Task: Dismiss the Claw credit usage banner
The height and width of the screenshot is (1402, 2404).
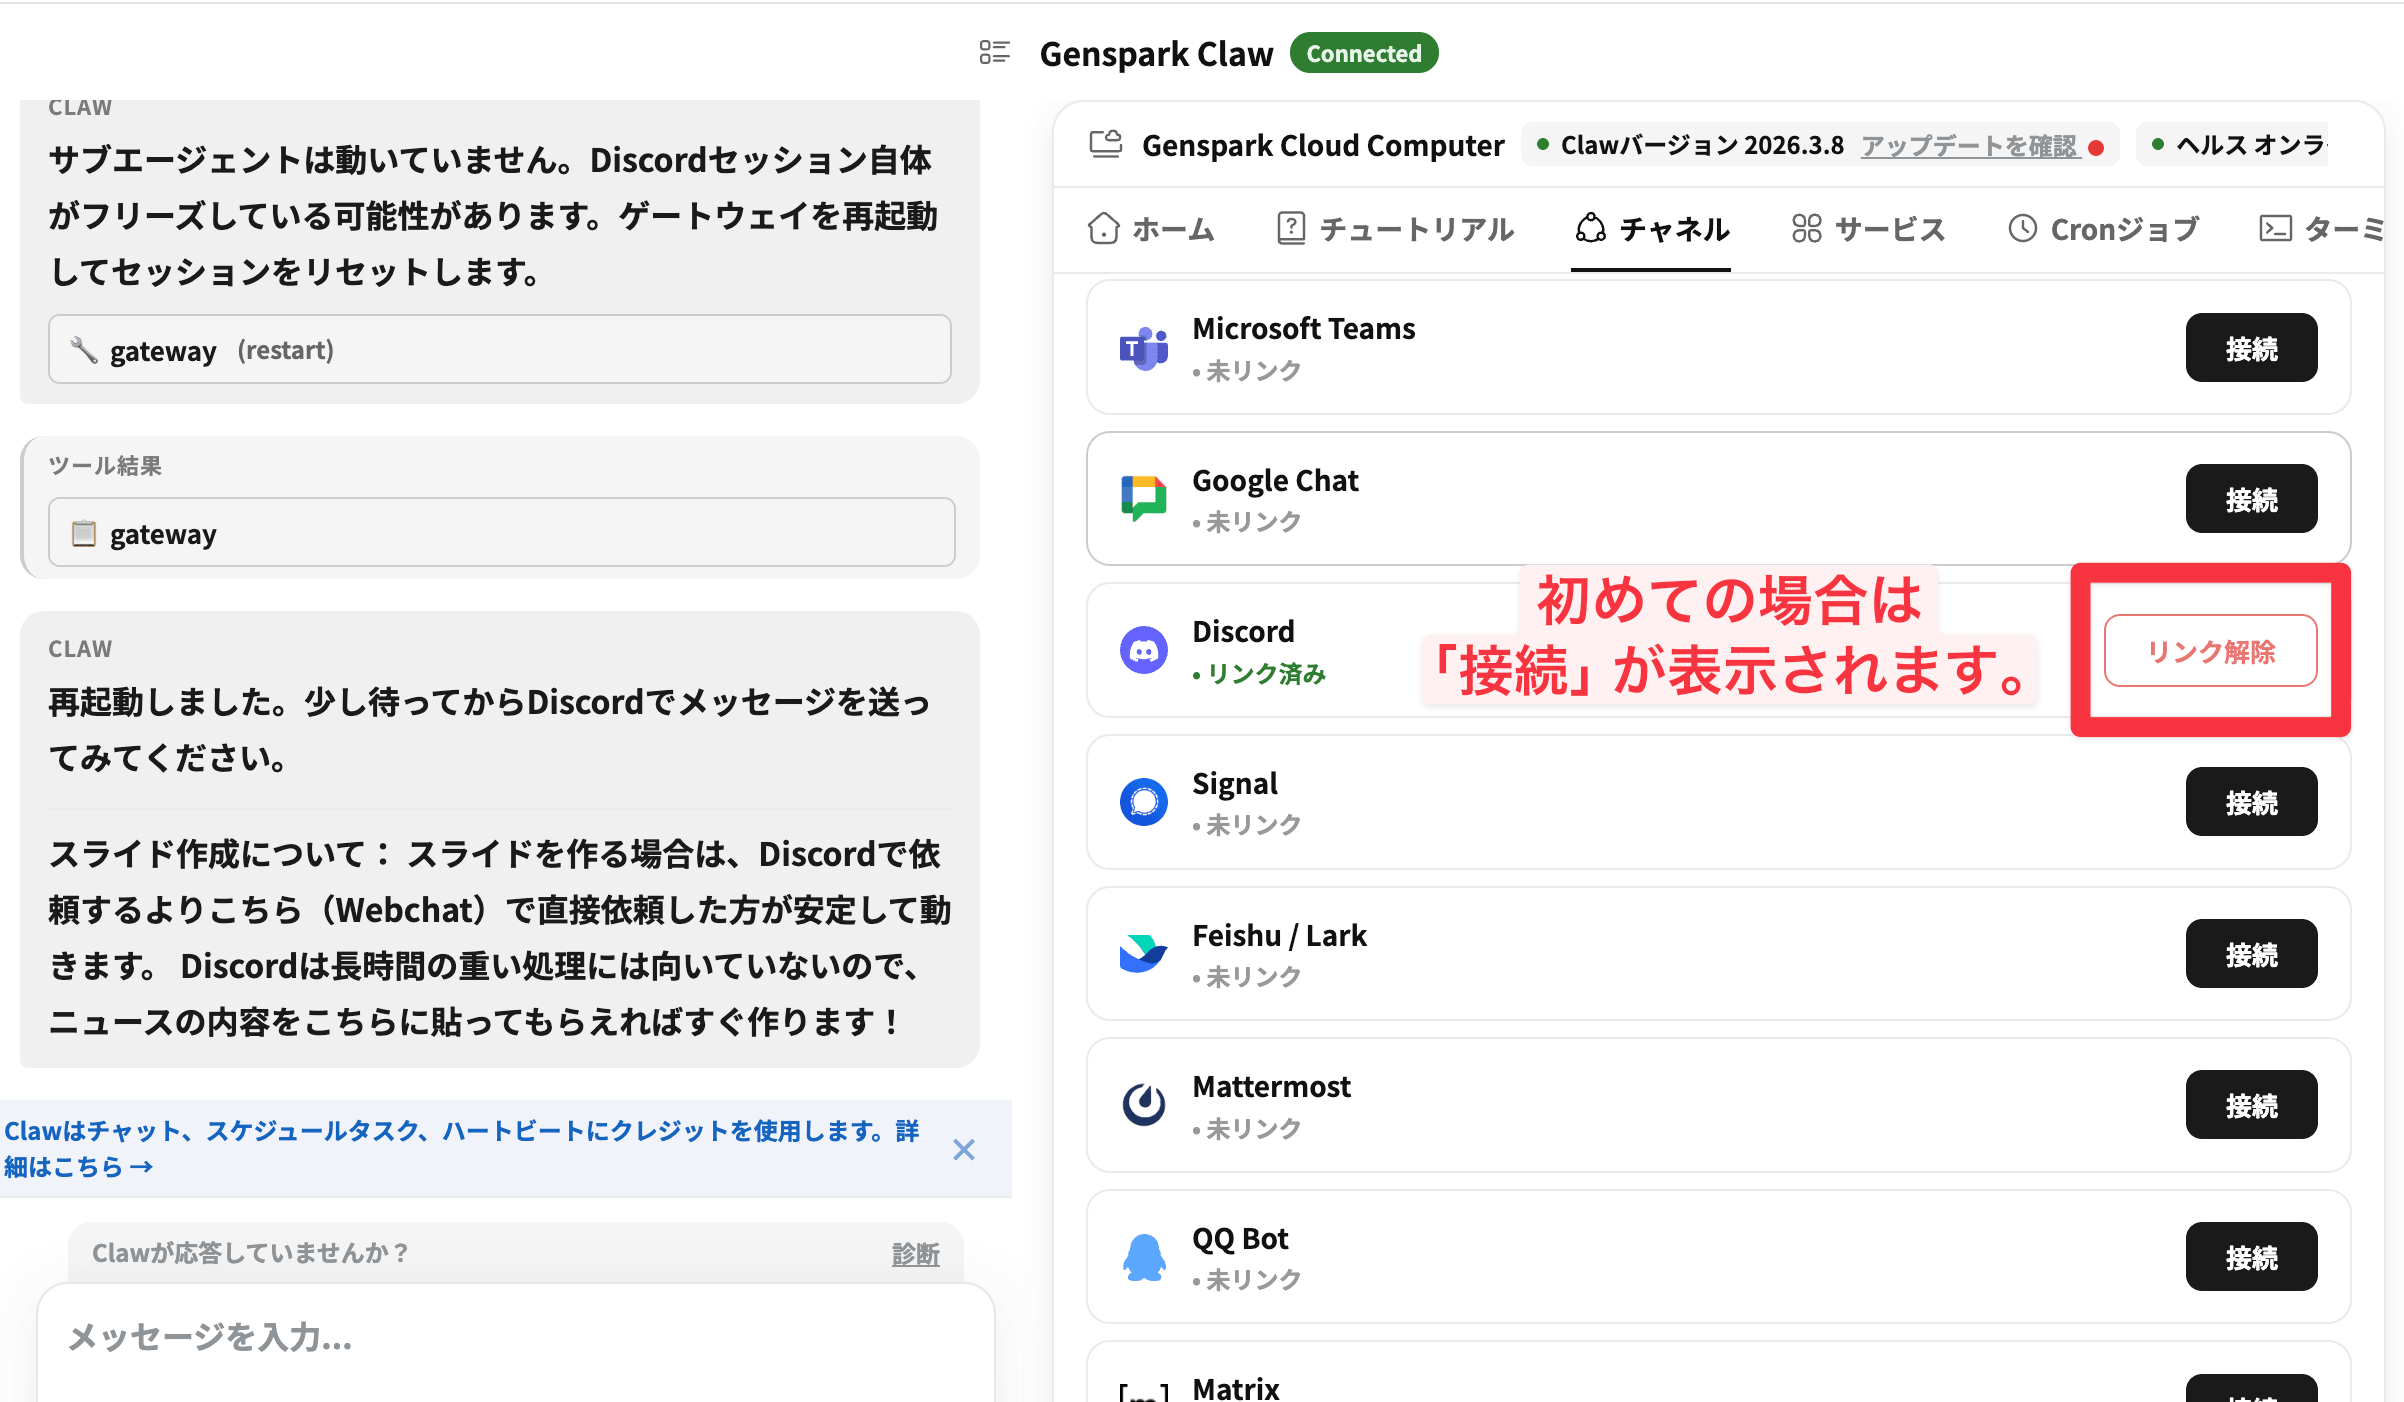Action: [963, 1149]
